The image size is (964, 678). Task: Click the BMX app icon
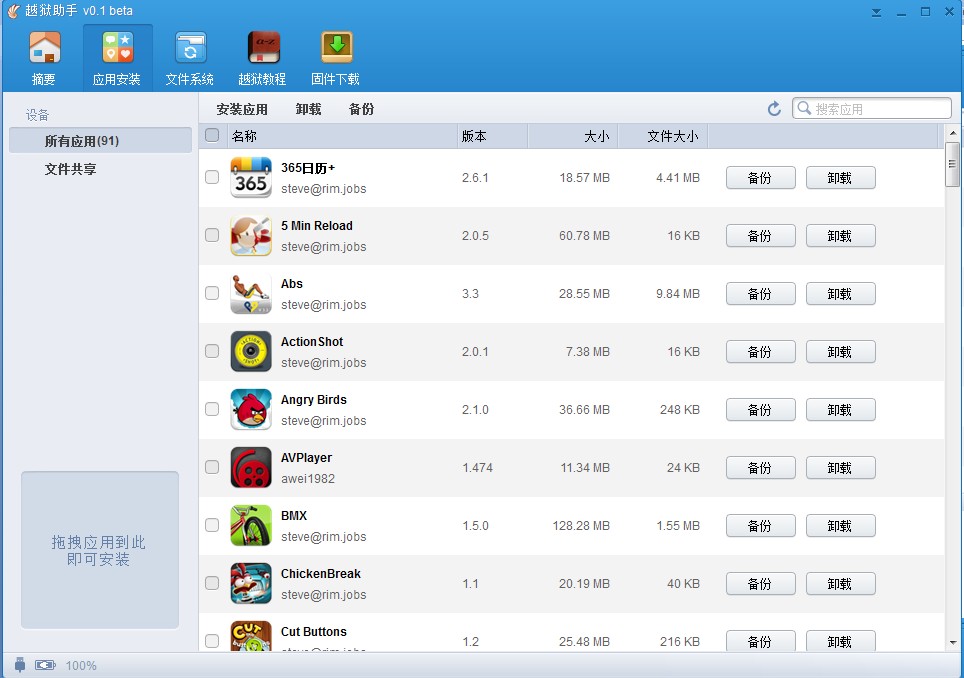[x=251, y=526]
